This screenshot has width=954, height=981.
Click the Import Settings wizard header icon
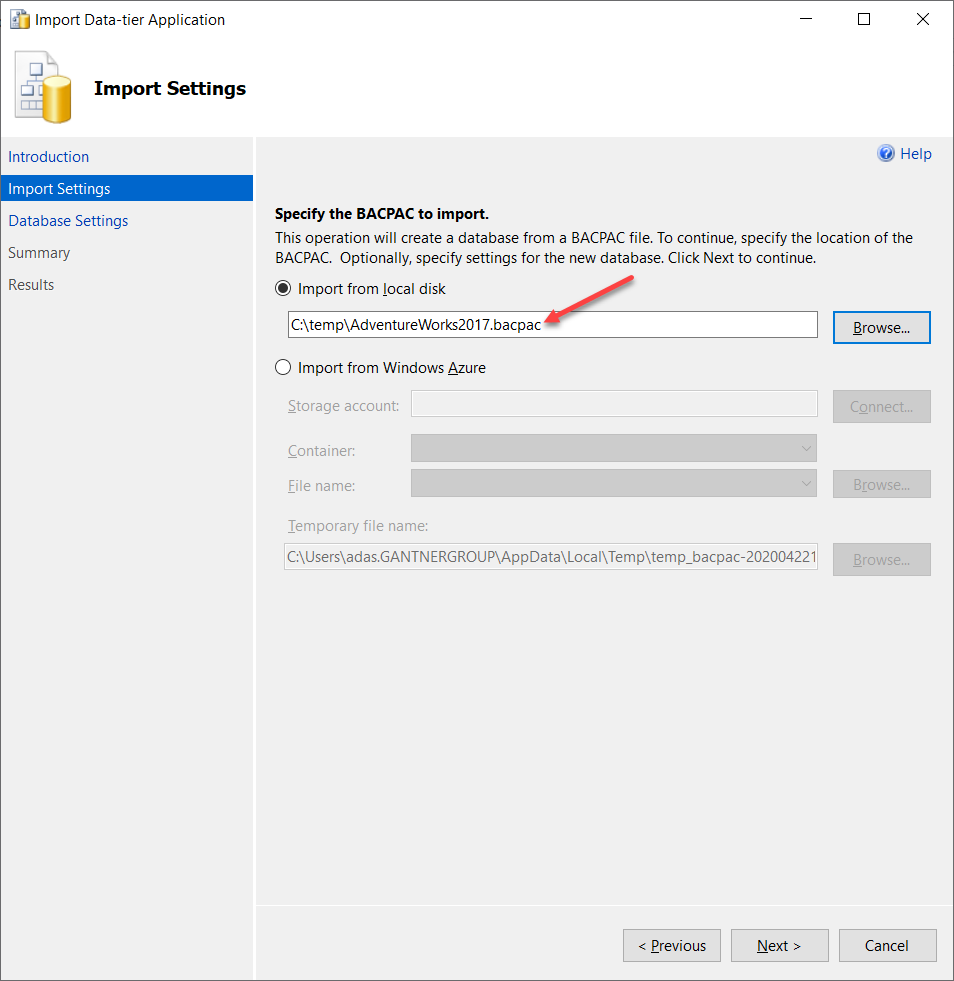pyautogui.click(x=42, y=87)
